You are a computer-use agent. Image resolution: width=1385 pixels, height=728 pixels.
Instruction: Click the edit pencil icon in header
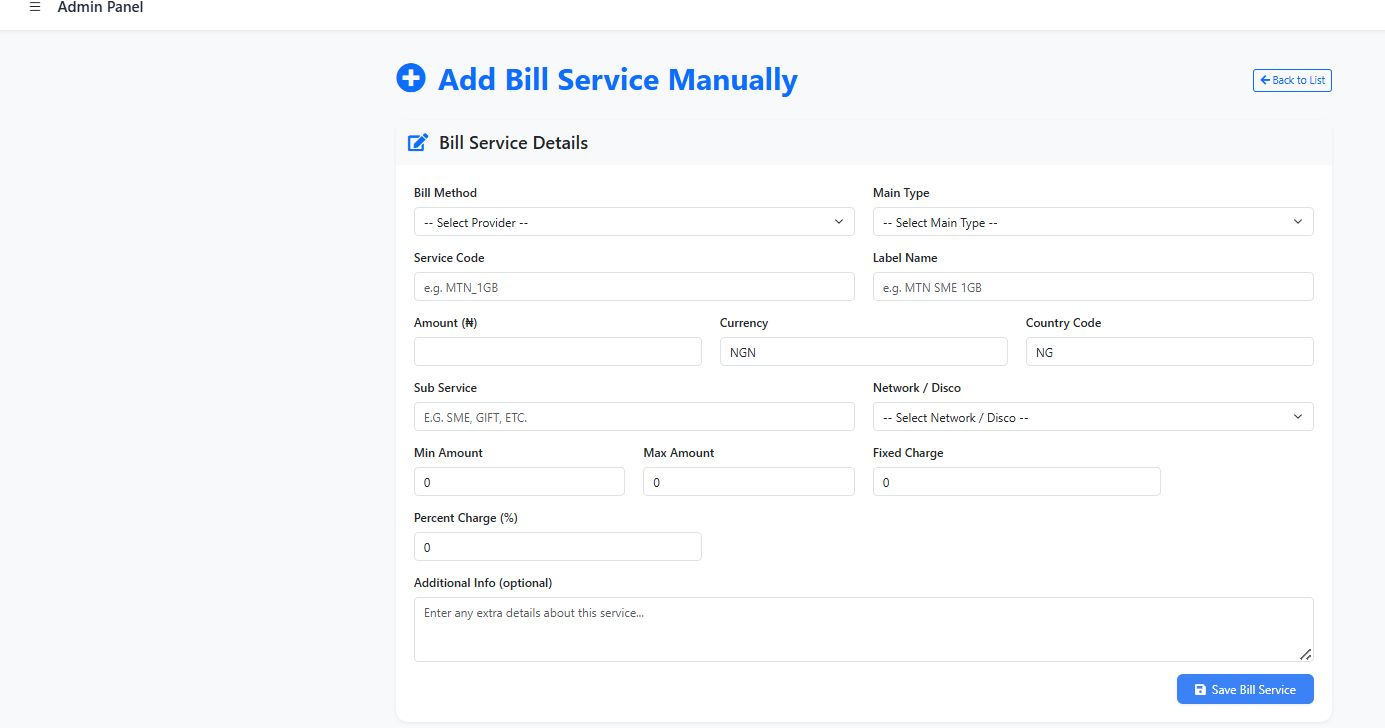pyautogui.click(x=418, y=143)
